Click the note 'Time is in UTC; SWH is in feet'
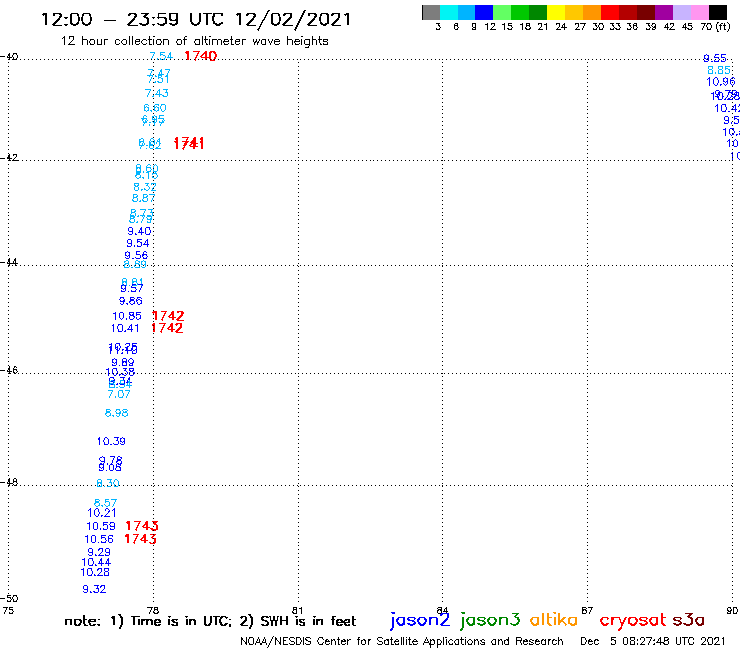The height and width of the screenshot is (650, 740). click(210, 621)
